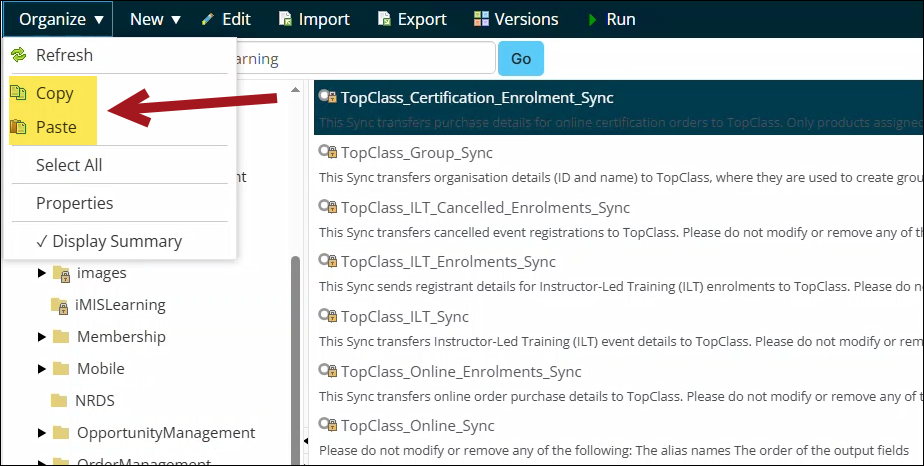Select the Membership folder

pos(121,337)
